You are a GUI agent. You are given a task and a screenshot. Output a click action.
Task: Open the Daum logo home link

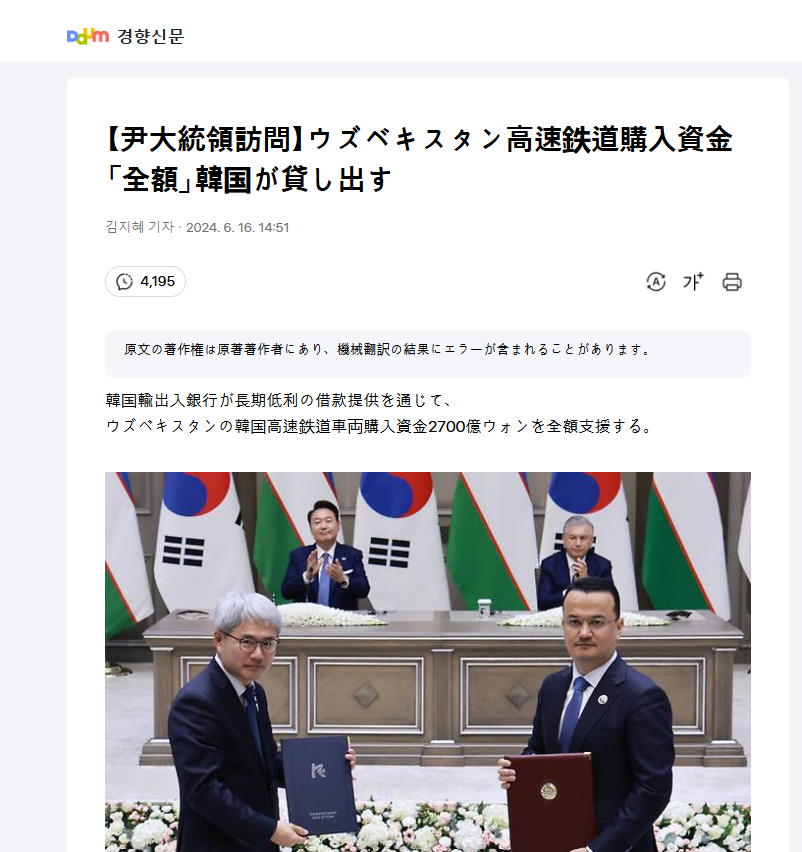(87, 36)
